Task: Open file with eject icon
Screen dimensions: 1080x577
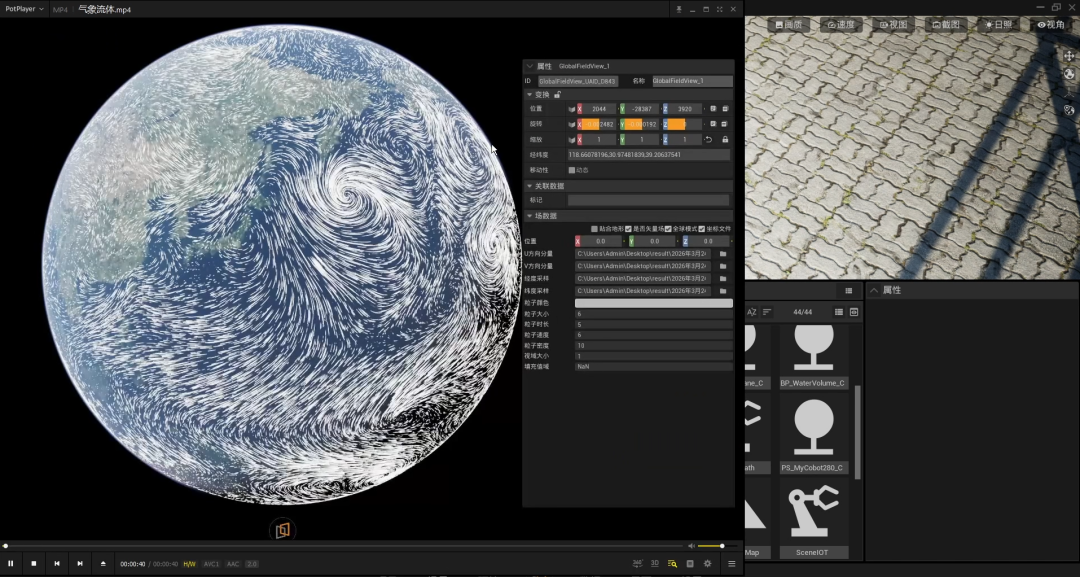Action: [103, 563]
